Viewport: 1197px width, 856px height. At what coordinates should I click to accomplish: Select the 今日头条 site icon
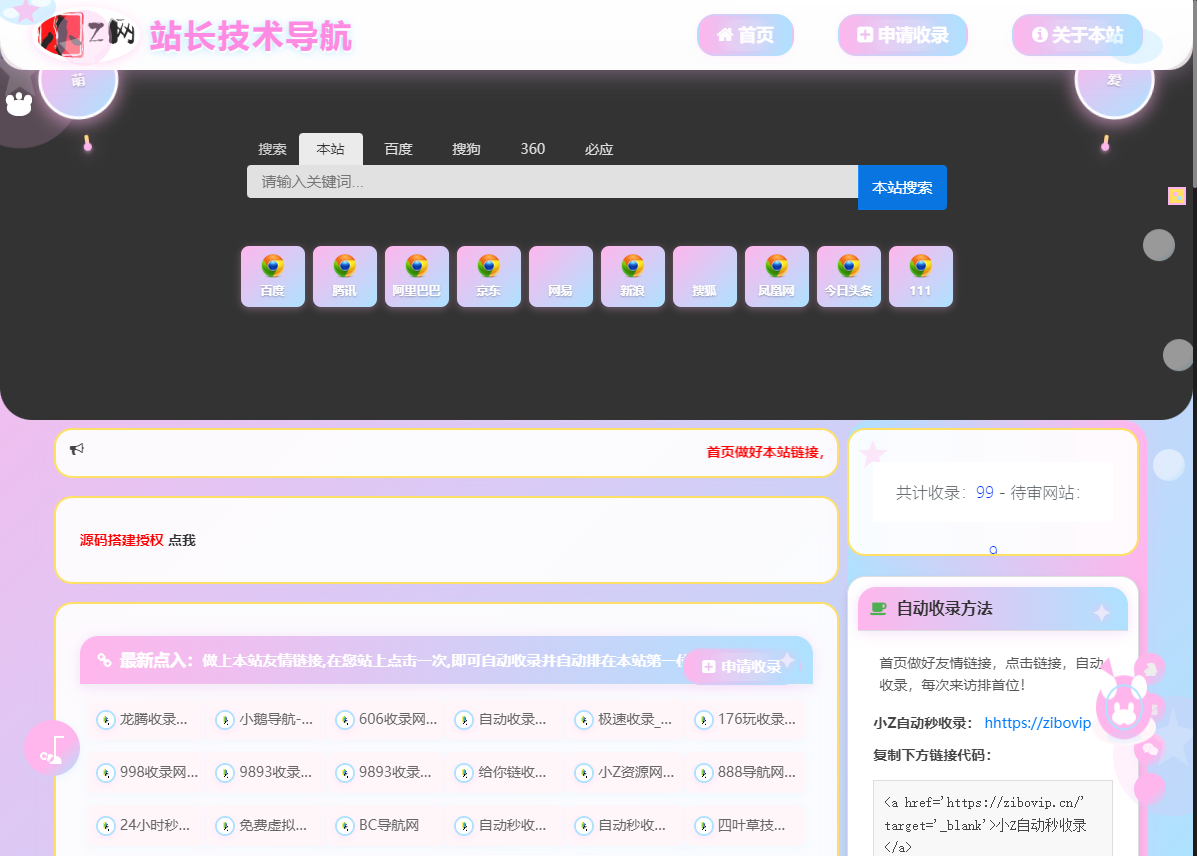click(848, 276)
